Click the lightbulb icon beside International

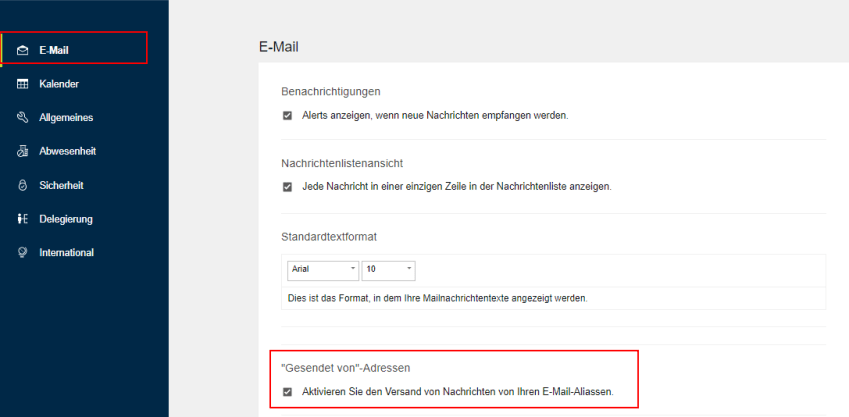[22, 253]
